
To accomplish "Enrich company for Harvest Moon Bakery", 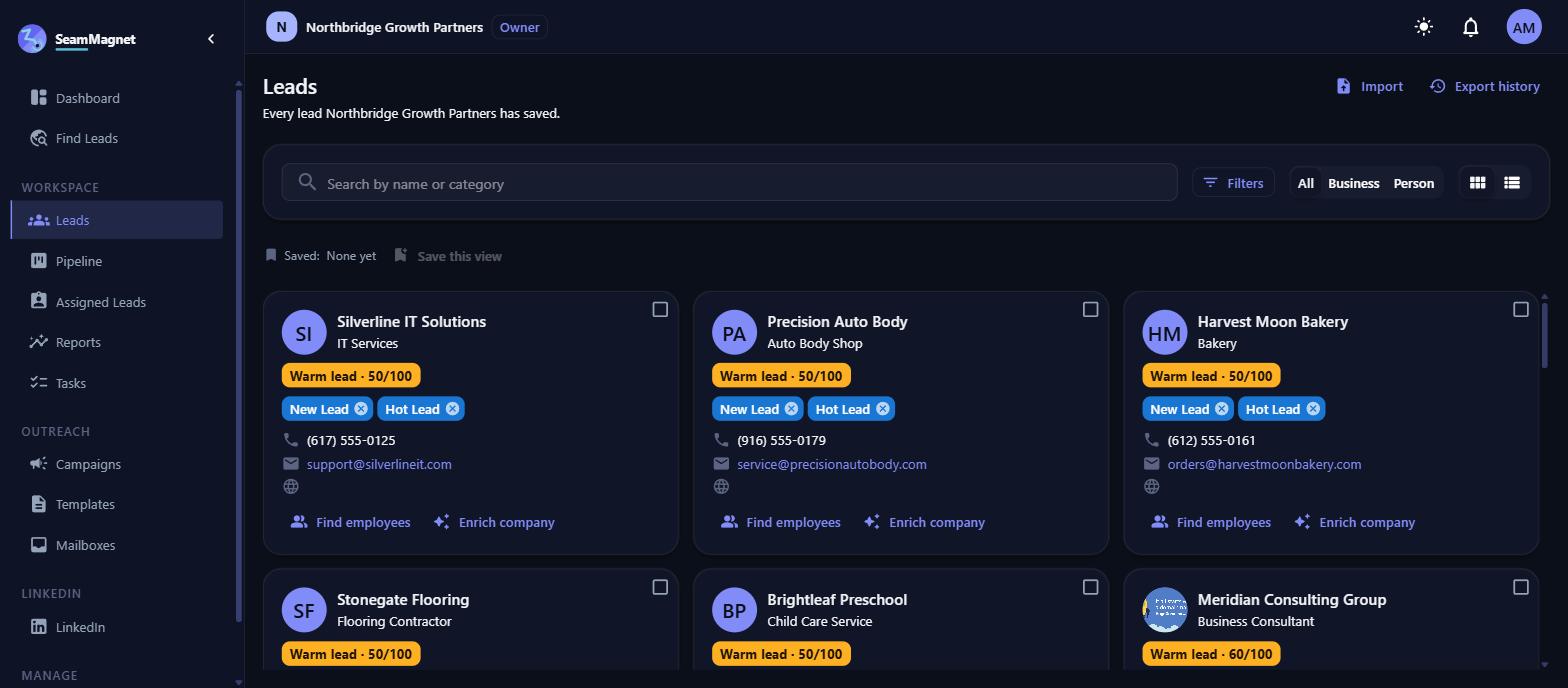I will [x=1355, y=522].
